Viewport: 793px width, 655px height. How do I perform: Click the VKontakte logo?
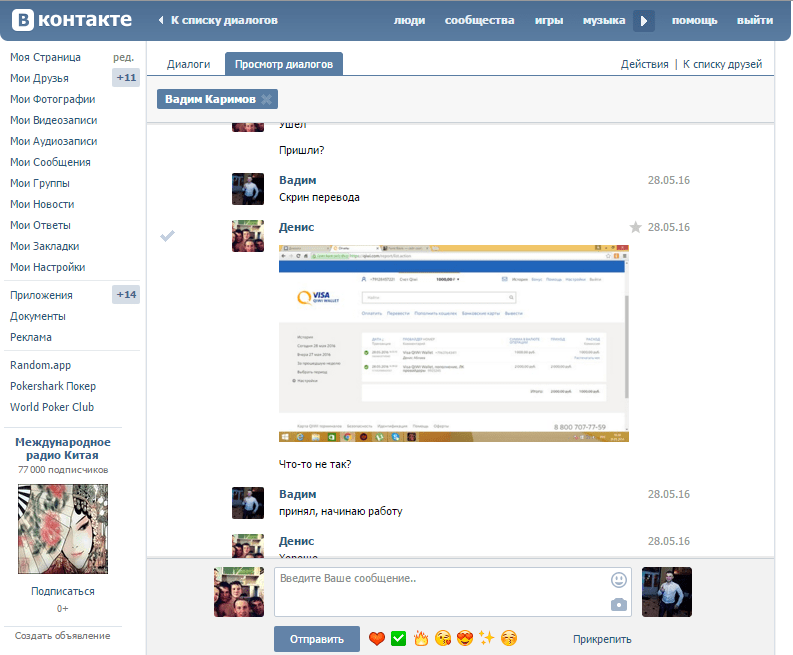point(70,20)
